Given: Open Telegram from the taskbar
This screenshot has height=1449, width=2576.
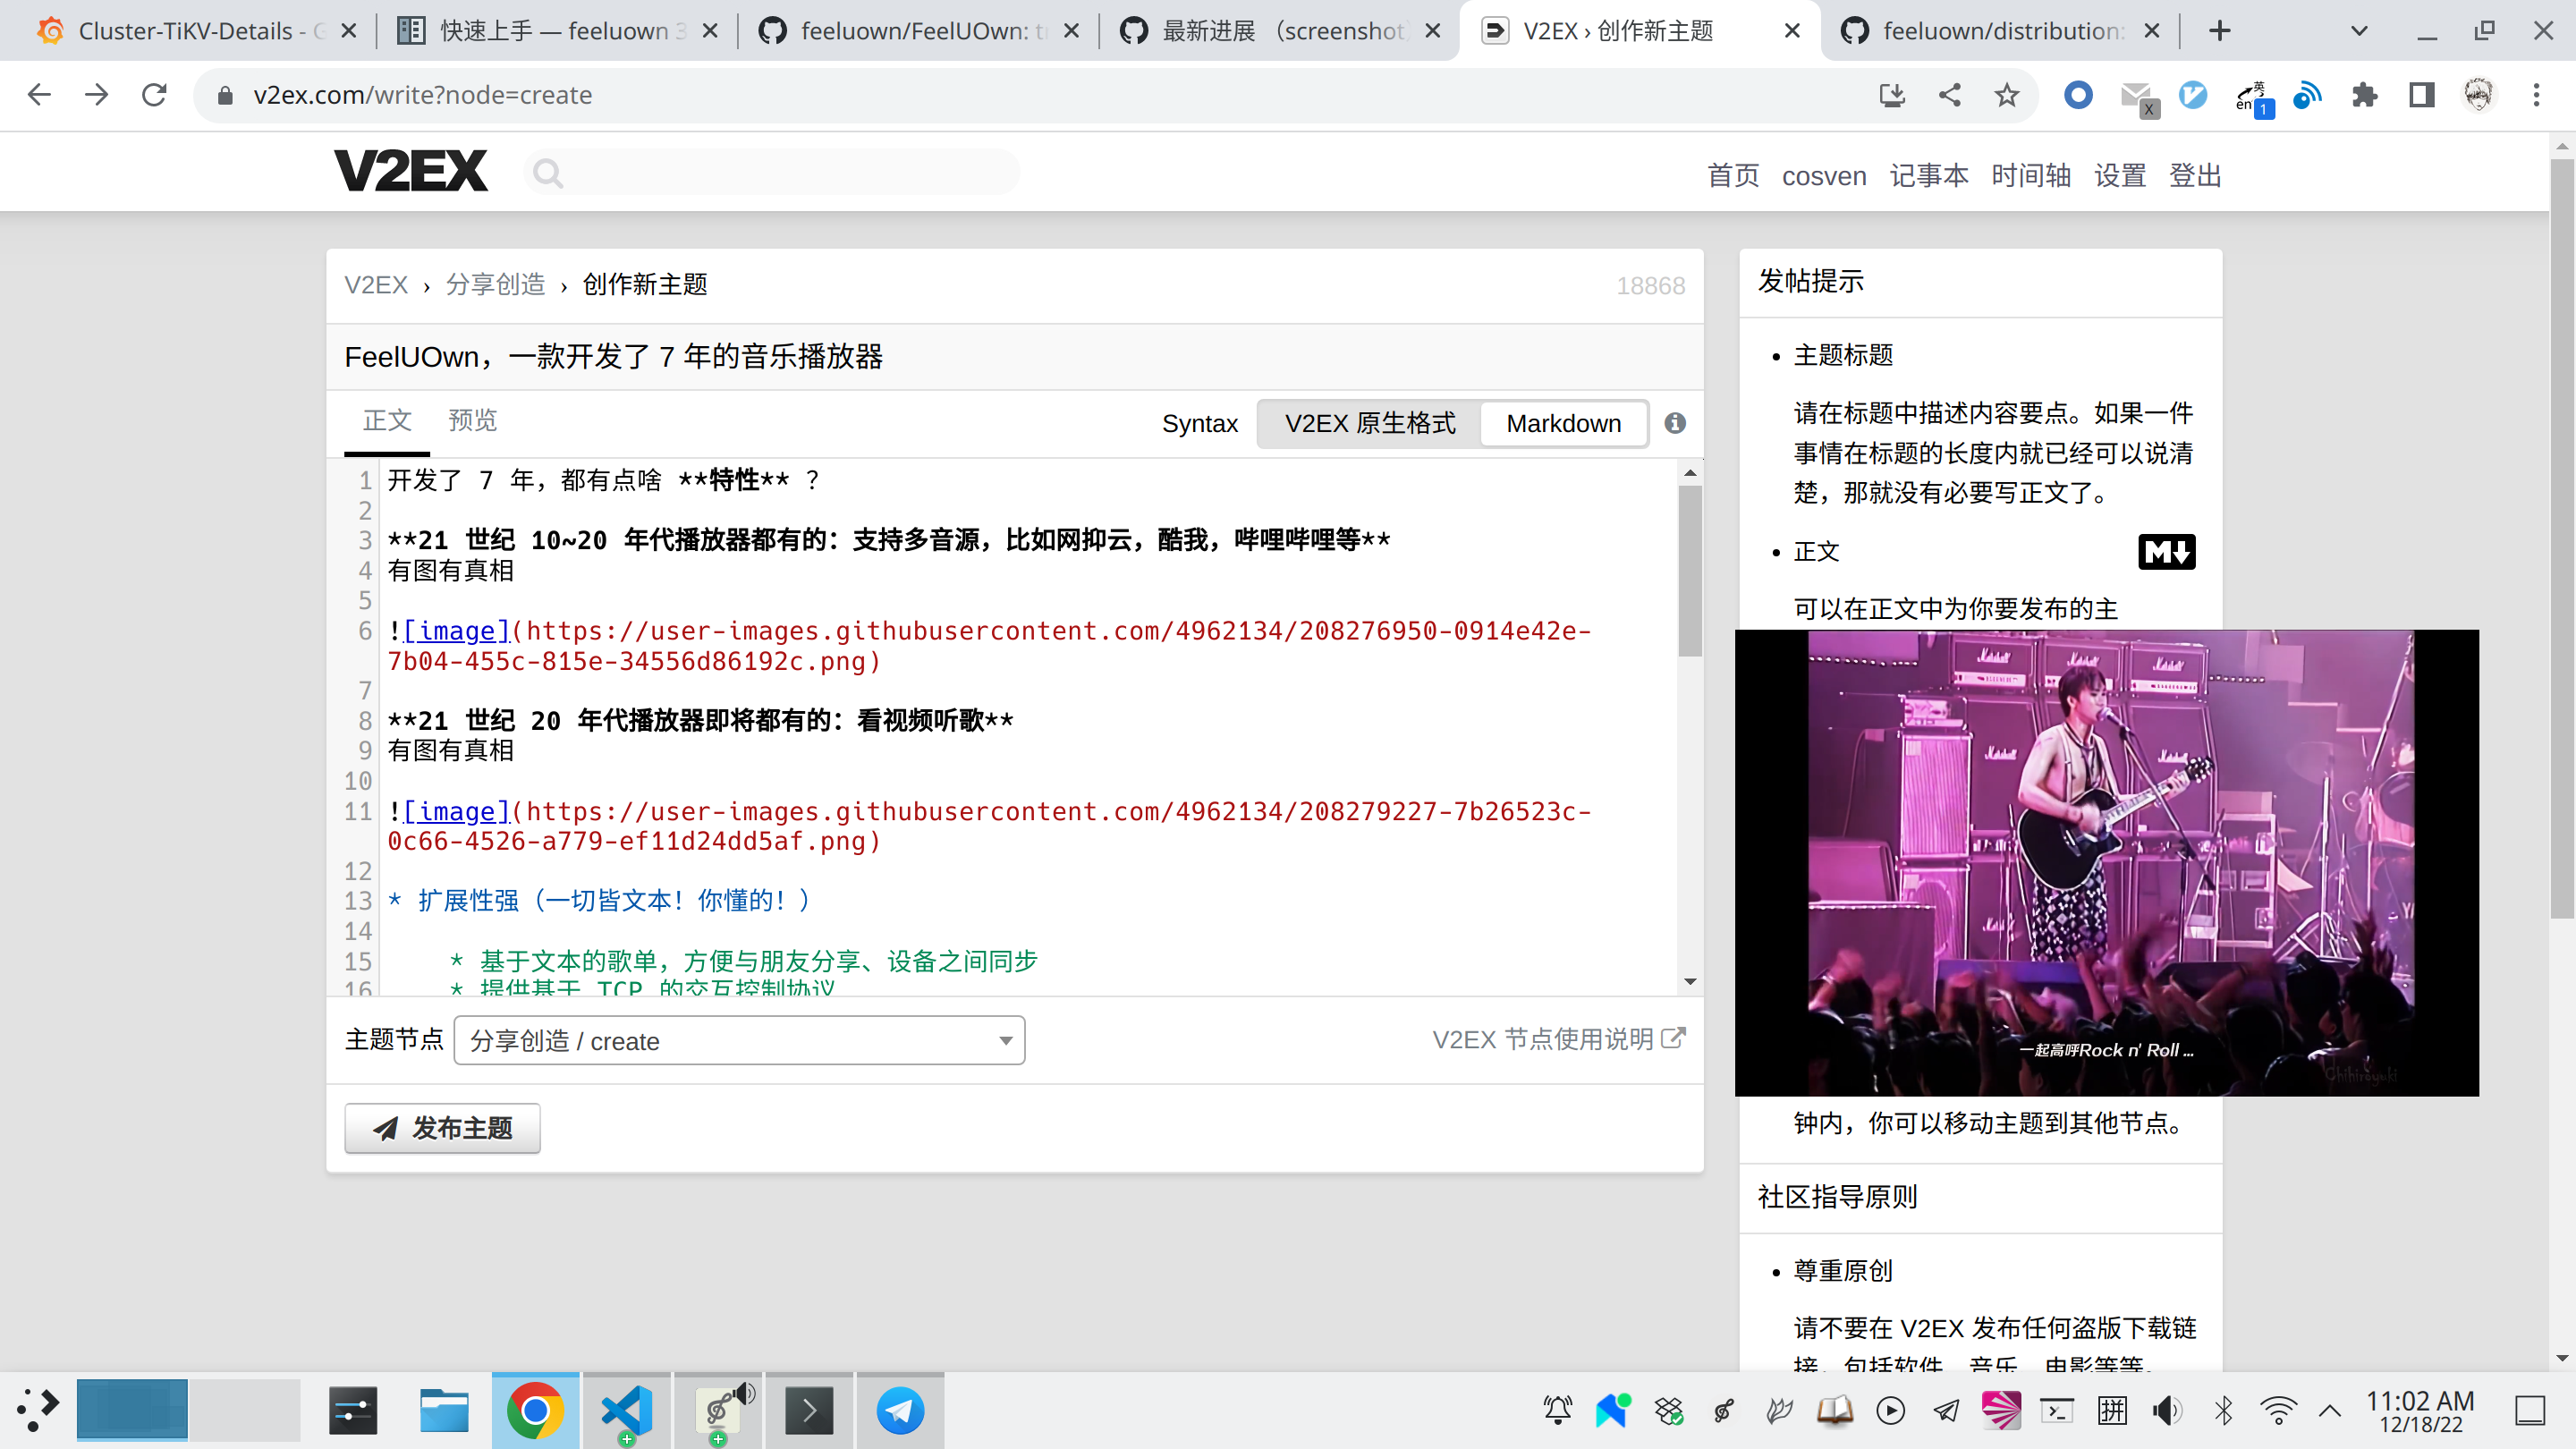Looking at the screenshot, I should [900, 1411].
